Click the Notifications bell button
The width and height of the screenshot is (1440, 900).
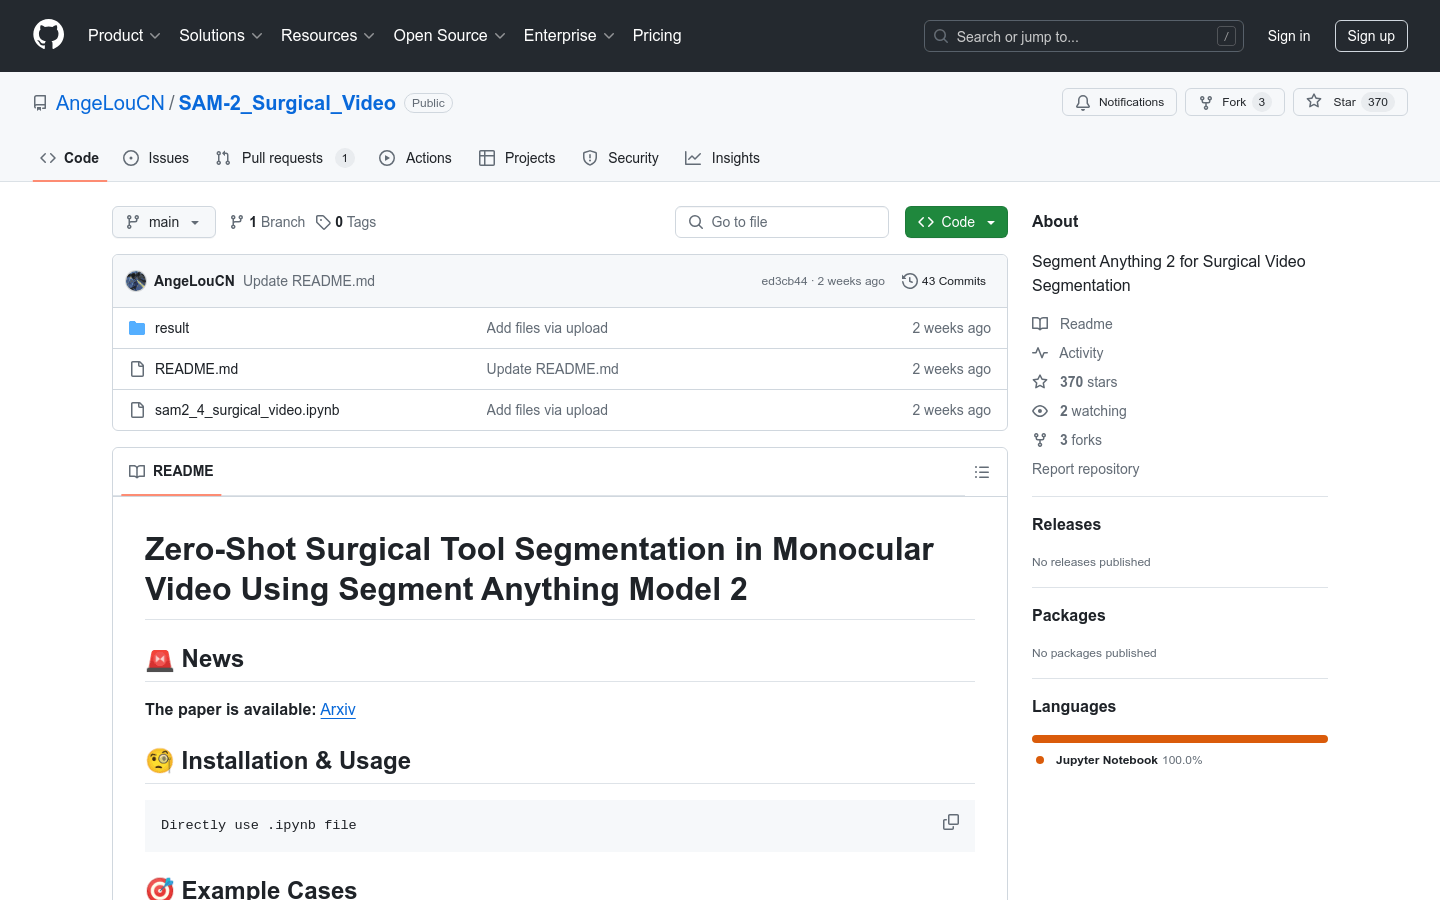click(1119, 102)
